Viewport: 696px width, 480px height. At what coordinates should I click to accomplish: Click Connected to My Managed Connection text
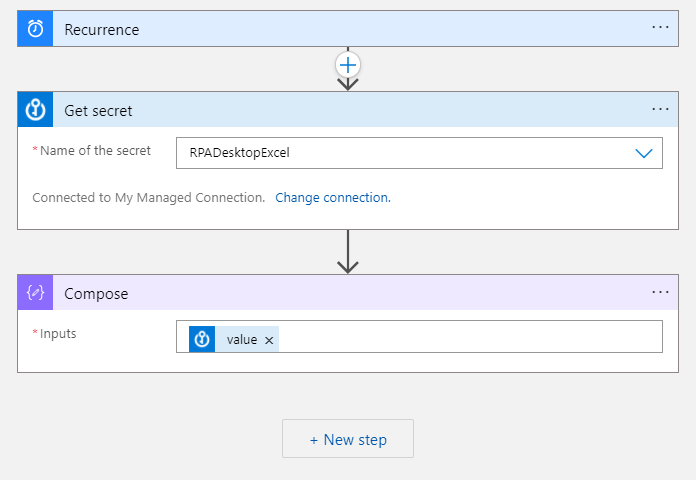(149, 198)
